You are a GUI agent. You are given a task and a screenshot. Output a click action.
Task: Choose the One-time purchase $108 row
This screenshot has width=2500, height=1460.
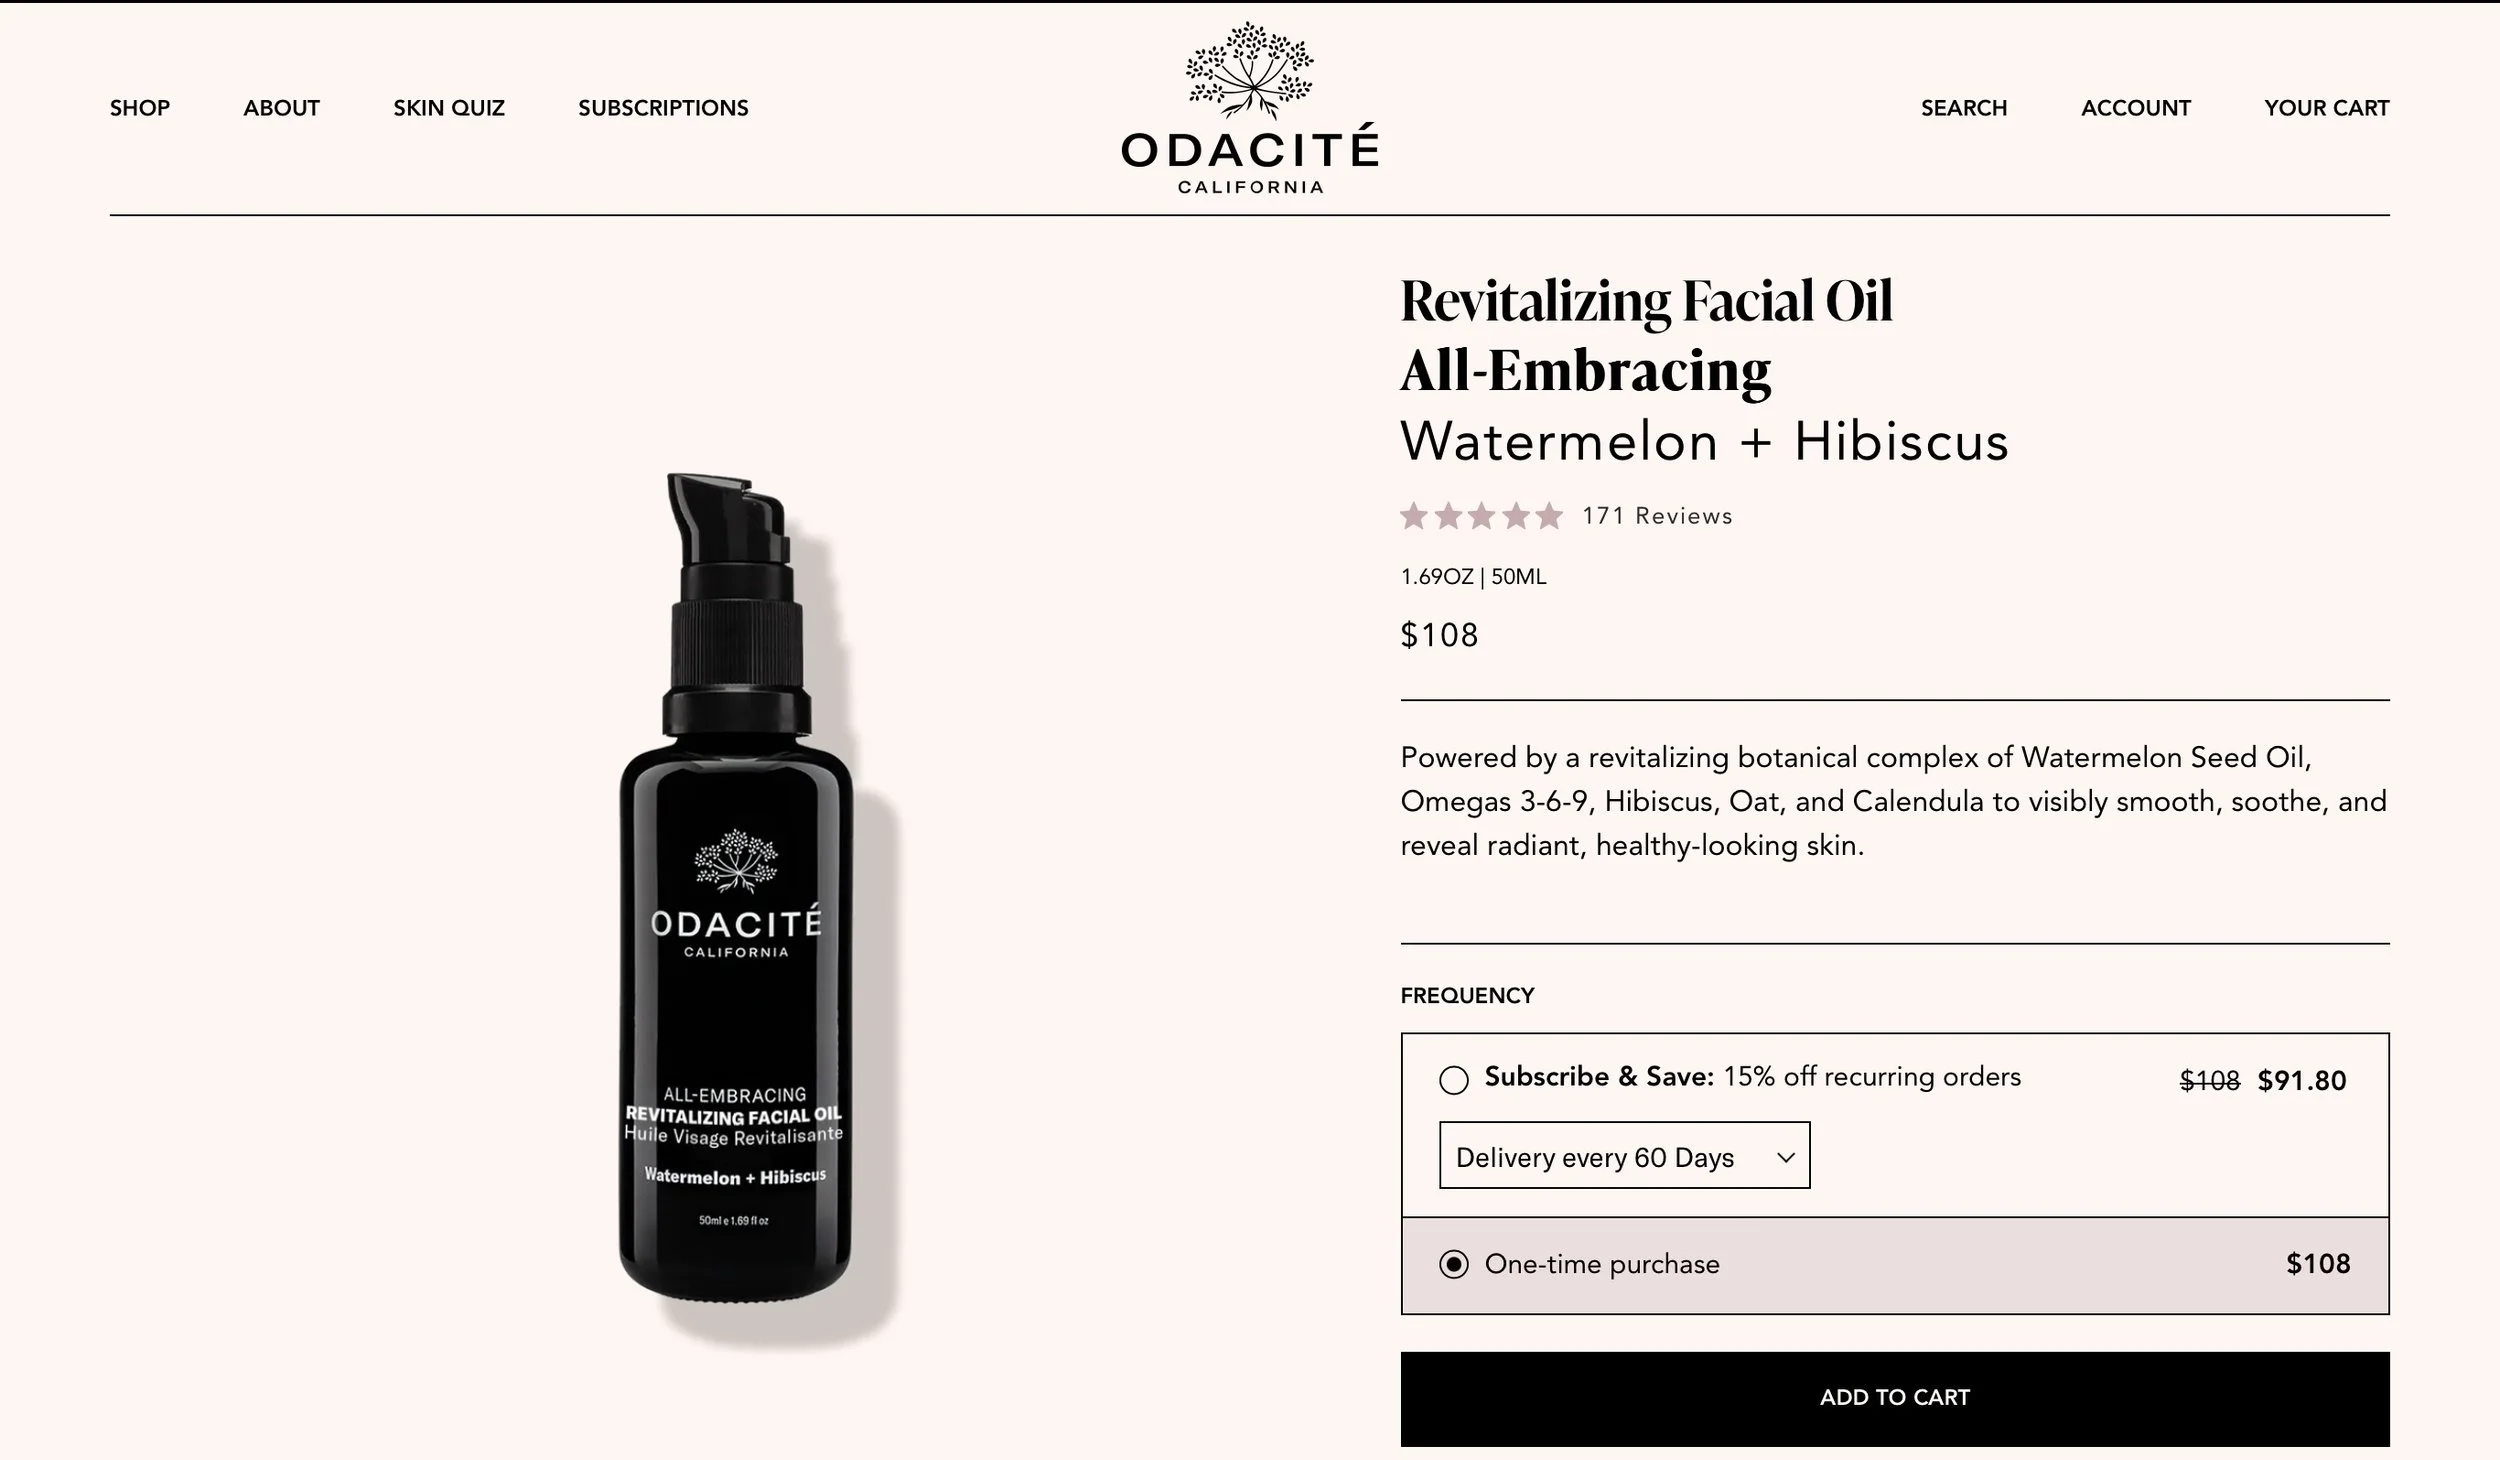pyautogui.click(x=1895, y=1265)
